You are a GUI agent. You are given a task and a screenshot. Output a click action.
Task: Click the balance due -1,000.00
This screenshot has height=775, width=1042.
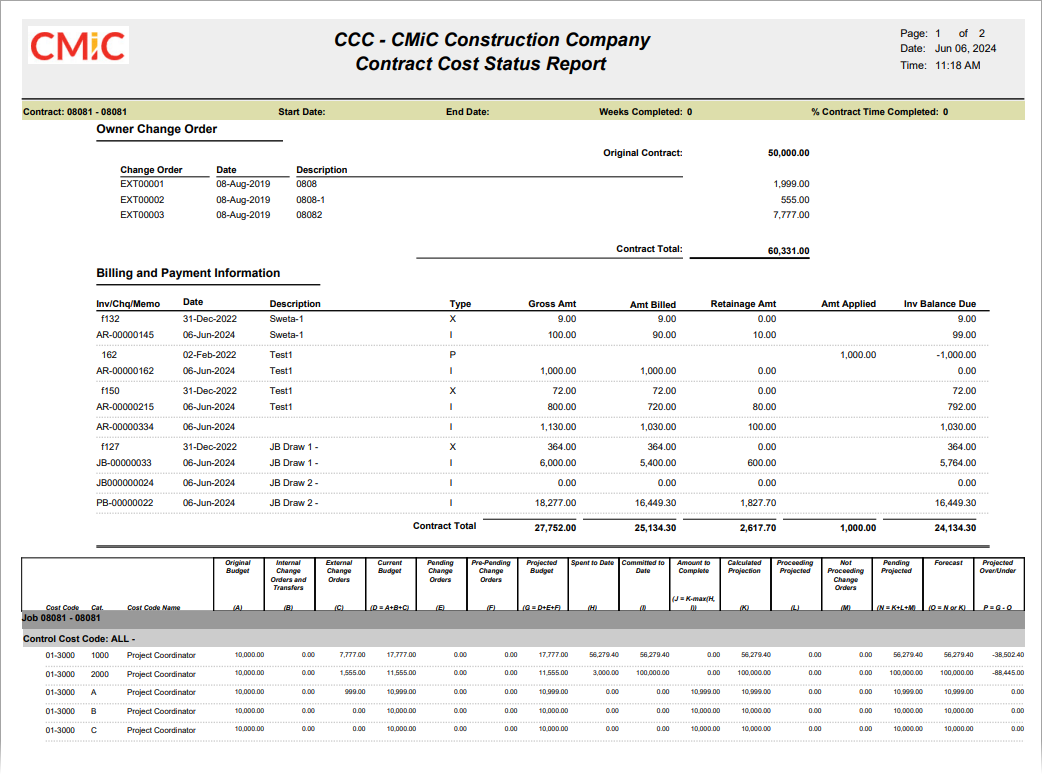pos(956,355)
